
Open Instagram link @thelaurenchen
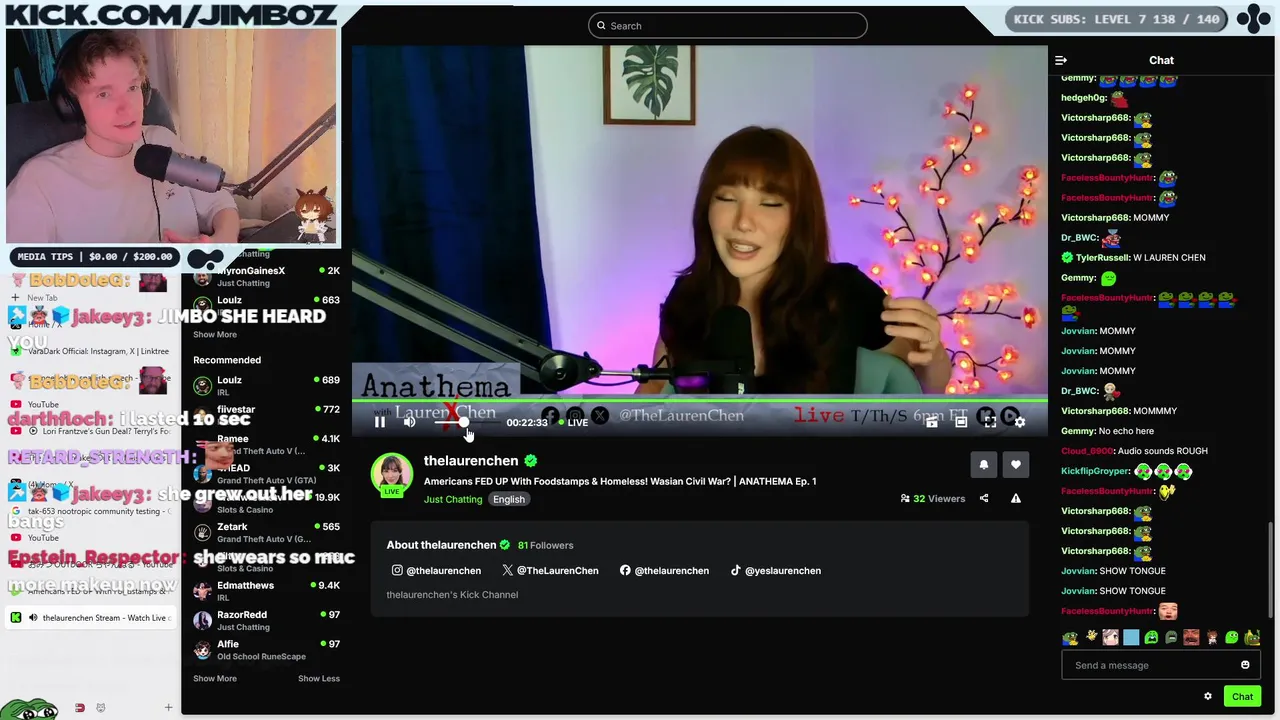(436, 570)
